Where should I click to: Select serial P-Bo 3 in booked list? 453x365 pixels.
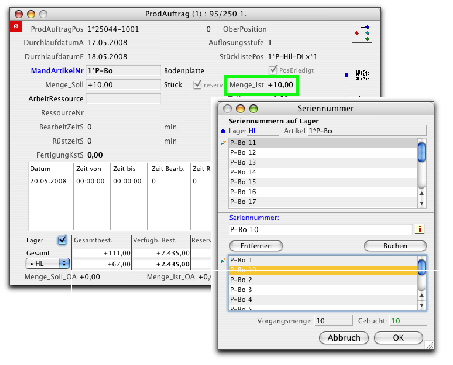pyautogui.click(x=323, y=290)
